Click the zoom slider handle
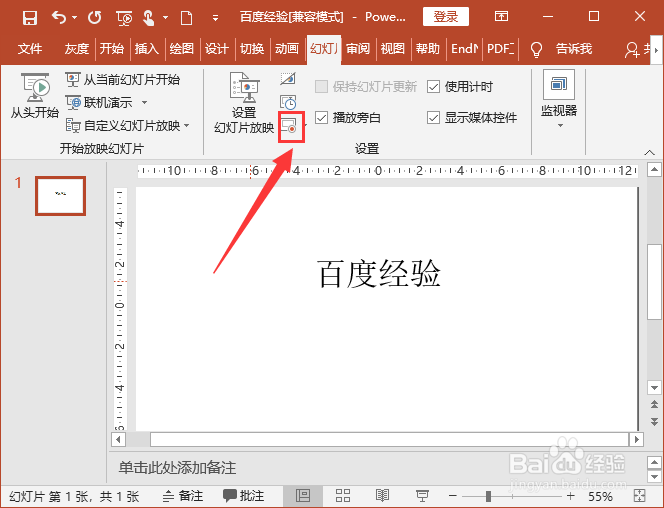The width and height of the screenshot is (664, 508). click(488, 496)
